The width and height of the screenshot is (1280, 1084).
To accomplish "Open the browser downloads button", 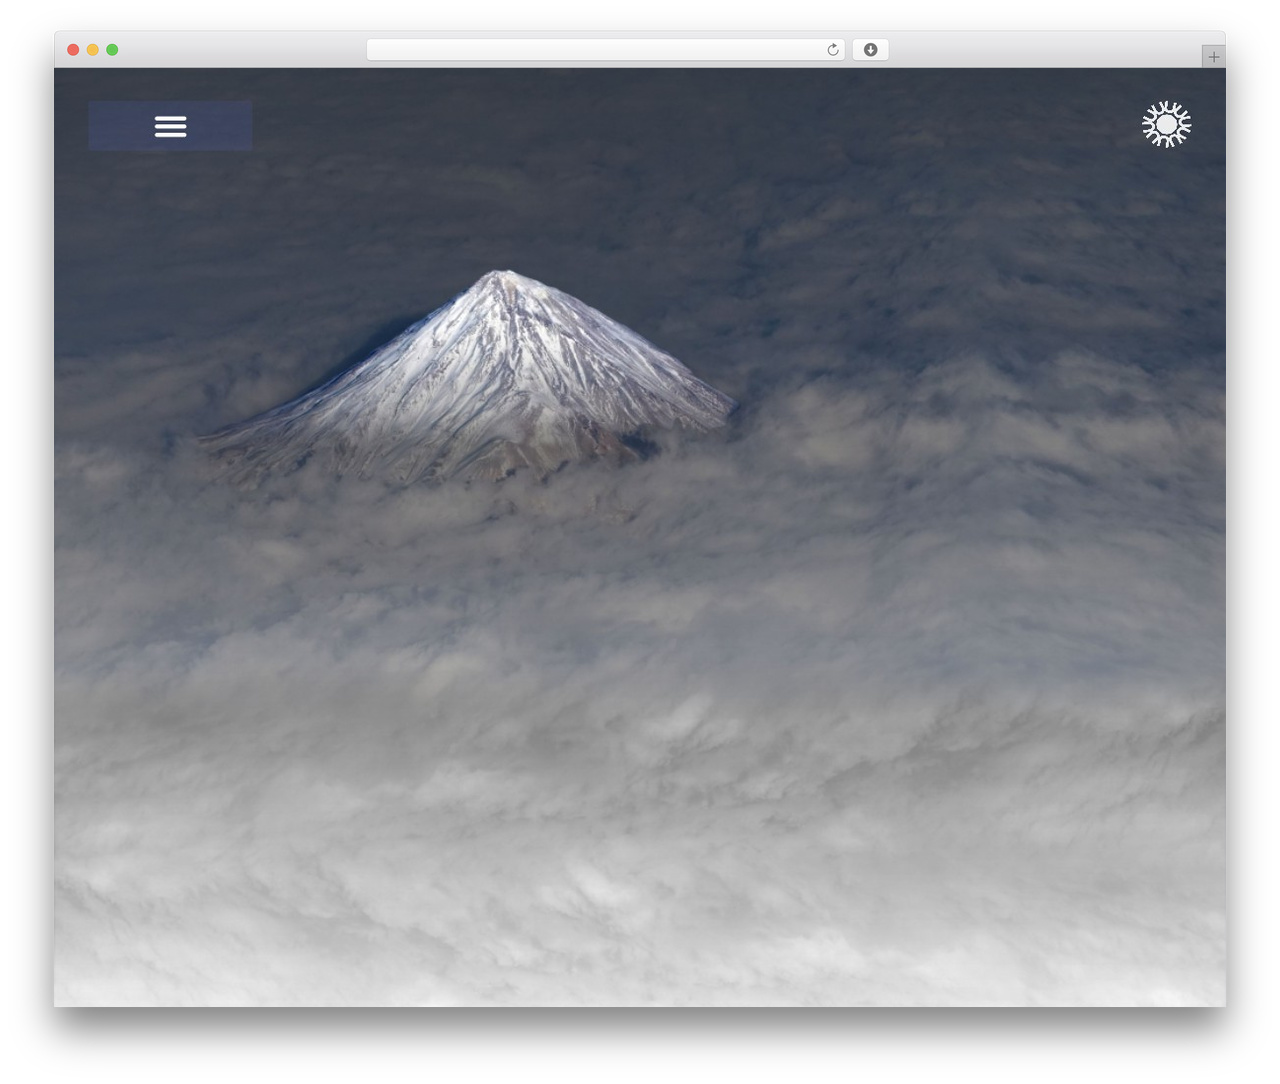I will pos(870,50).
